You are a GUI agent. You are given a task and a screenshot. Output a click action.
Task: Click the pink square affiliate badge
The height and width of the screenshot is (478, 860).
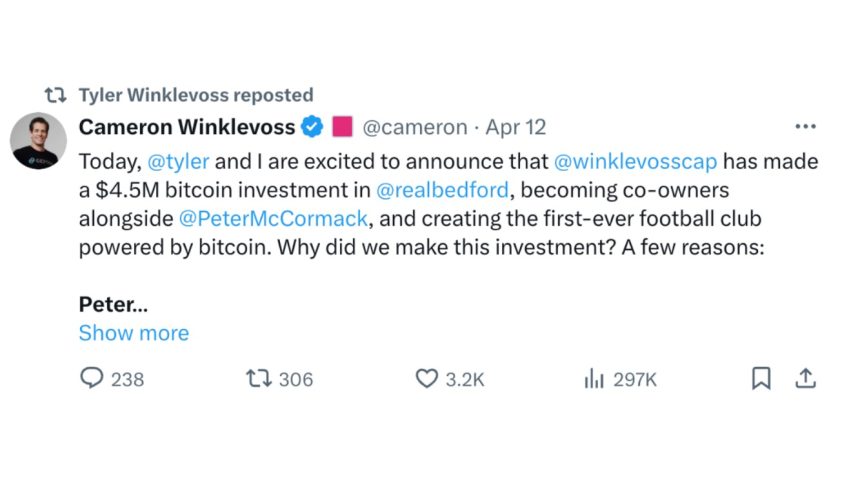click(342, 127)
